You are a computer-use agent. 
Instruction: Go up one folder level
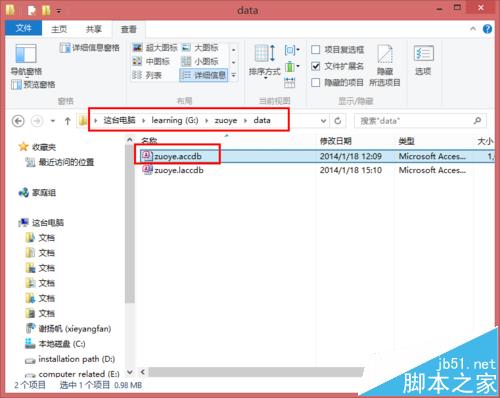click(x=68, y=121)
